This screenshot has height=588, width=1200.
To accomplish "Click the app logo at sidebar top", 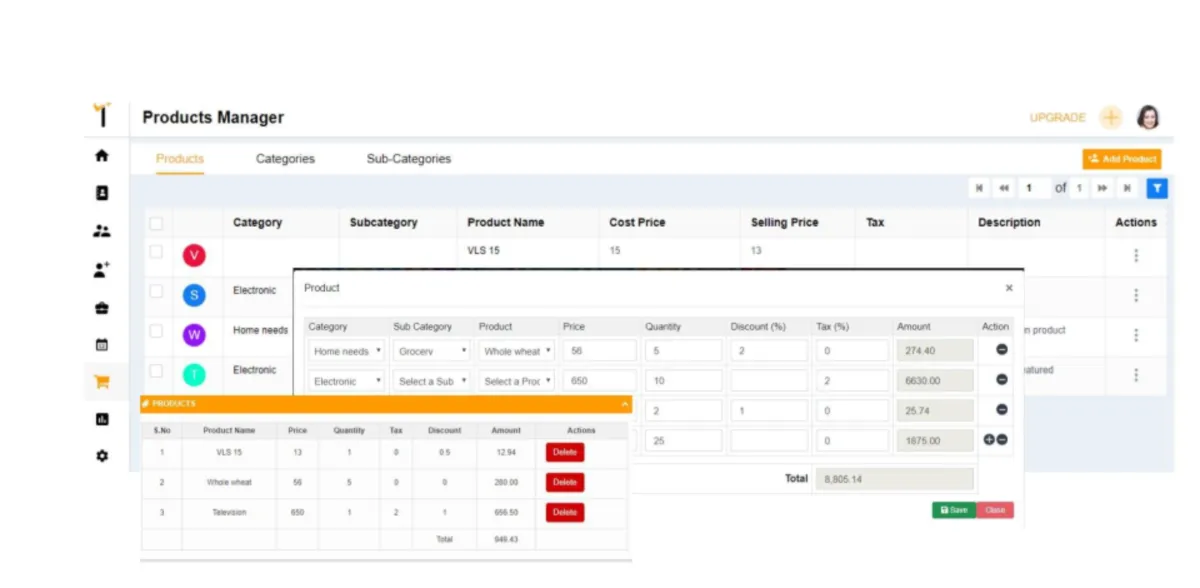I will [101, 114].
